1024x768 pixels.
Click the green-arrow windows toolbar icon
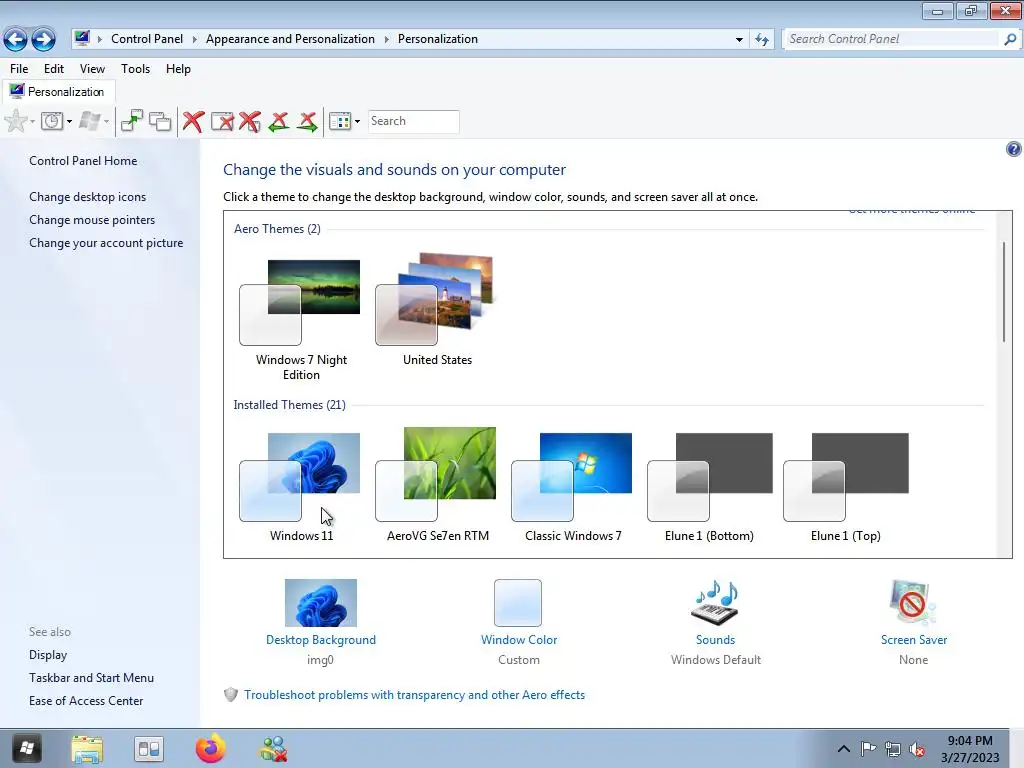pyautogui.click(x=132, y=121)
